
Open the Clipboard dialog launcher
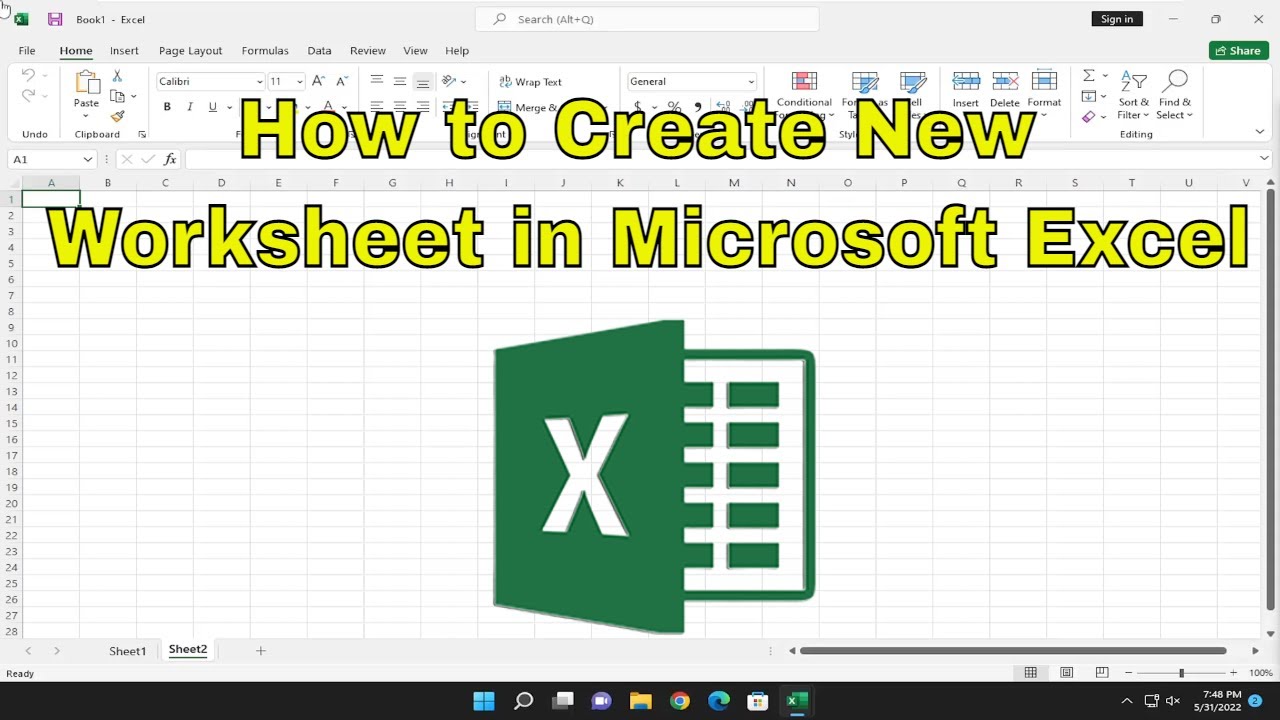click(142, 134)
